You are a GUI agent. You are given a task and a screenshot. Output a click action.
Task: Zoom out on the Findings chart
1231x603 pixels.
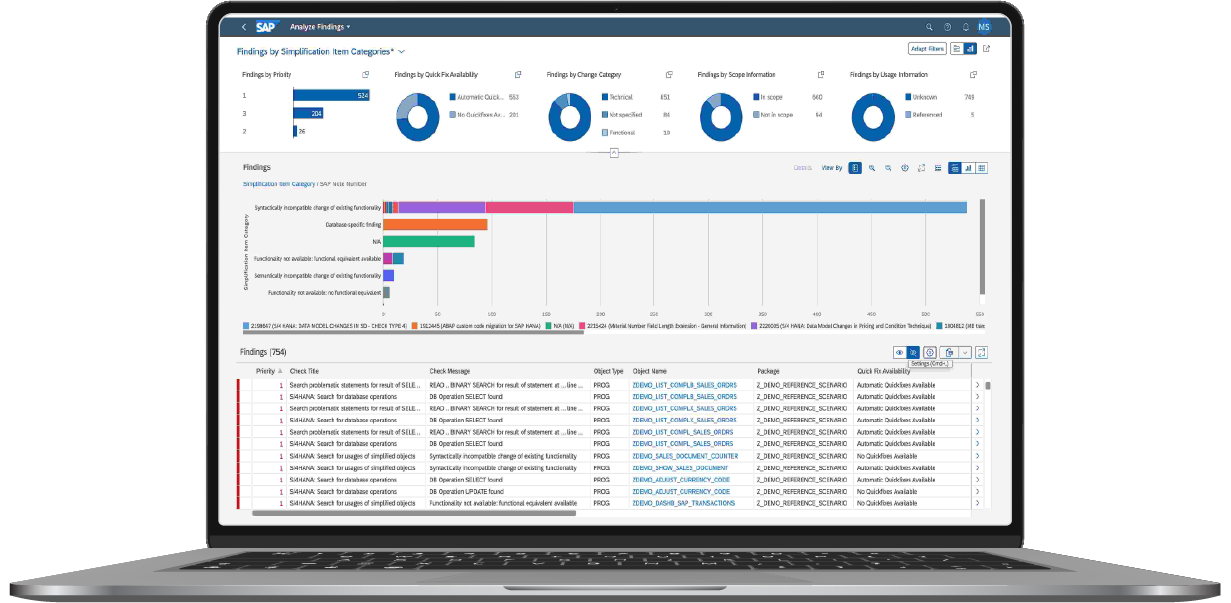click(x=888, y=168)
